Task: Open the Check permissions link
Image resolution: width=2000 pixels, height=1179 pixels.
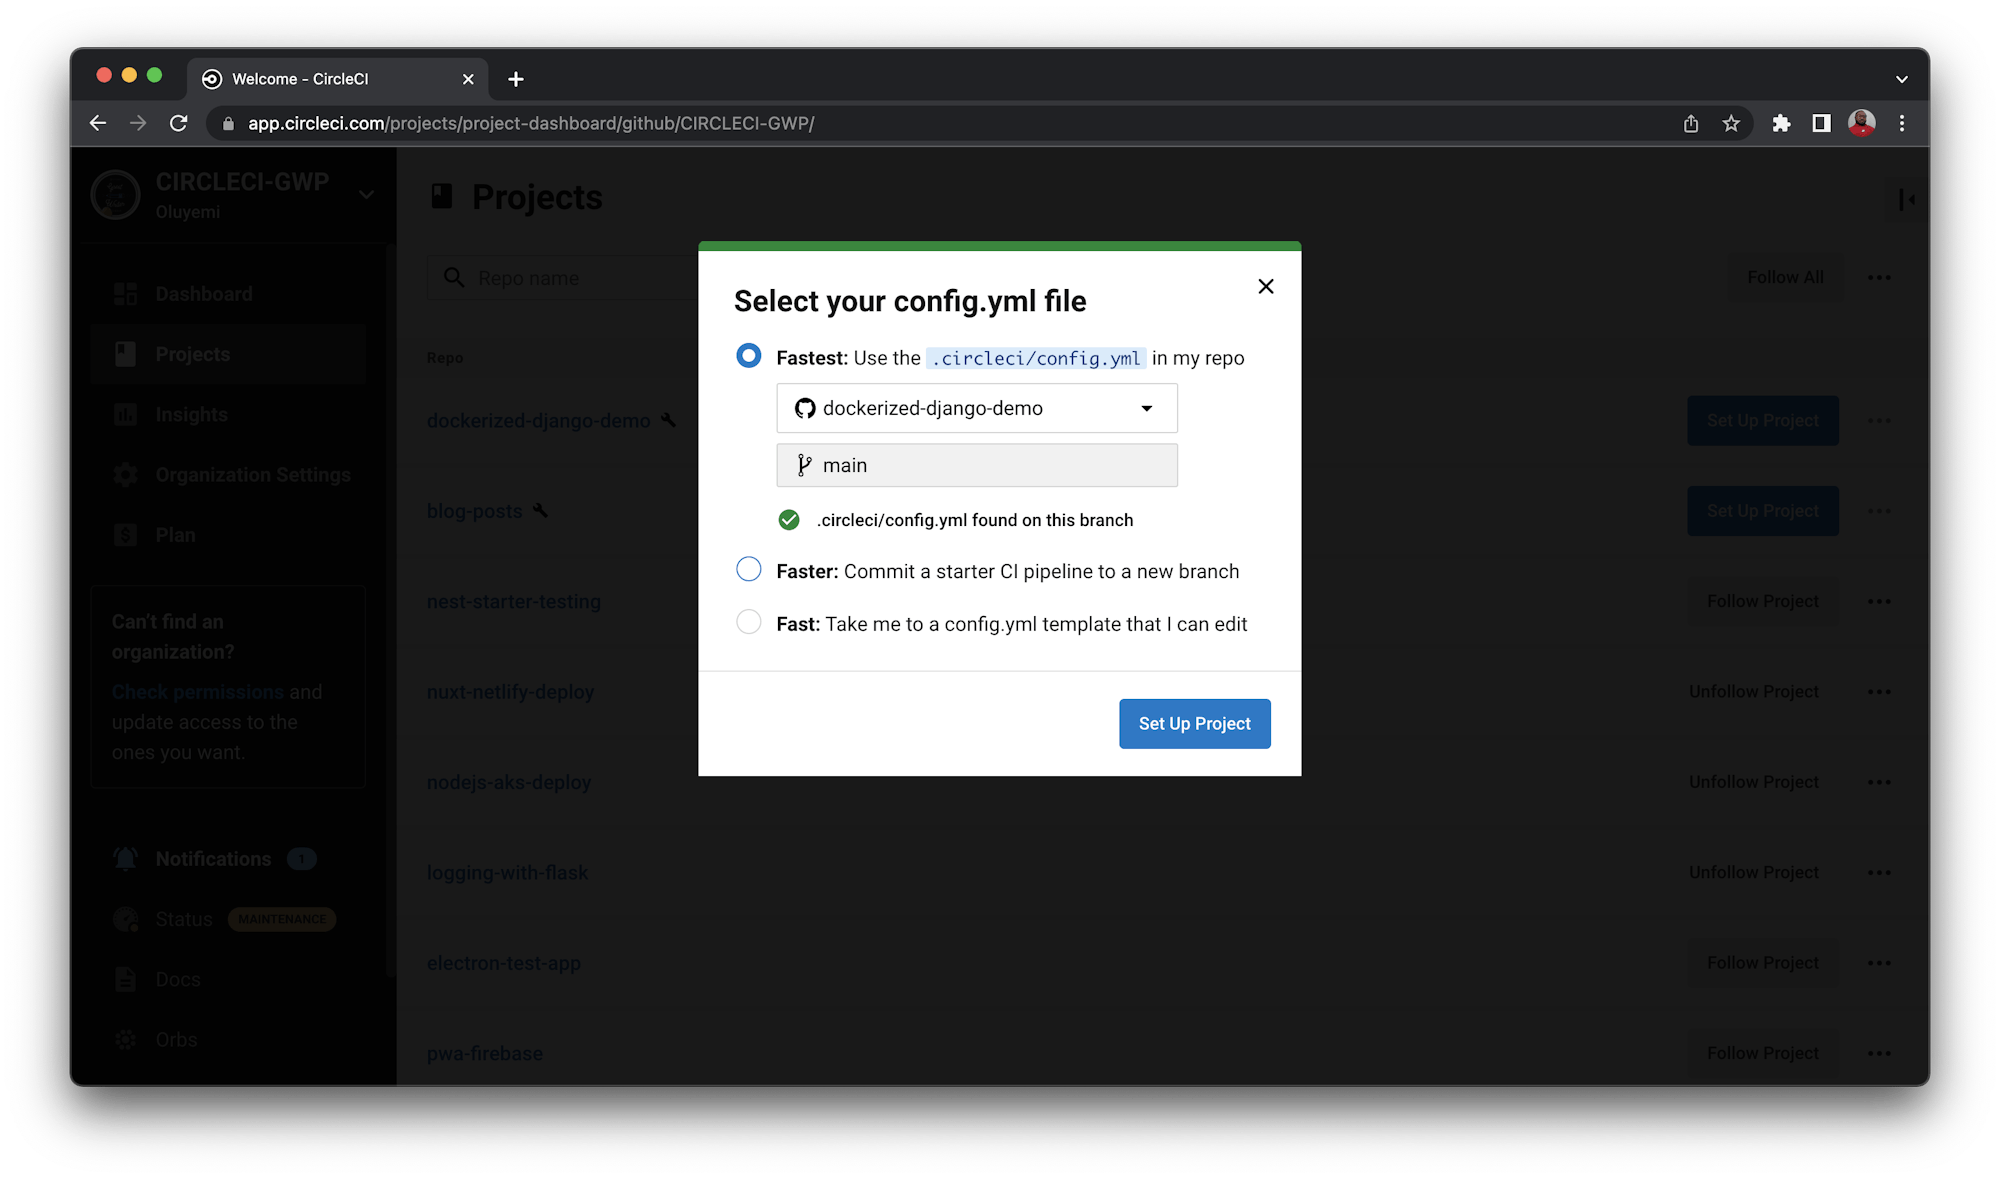Action: click(197, 691)
